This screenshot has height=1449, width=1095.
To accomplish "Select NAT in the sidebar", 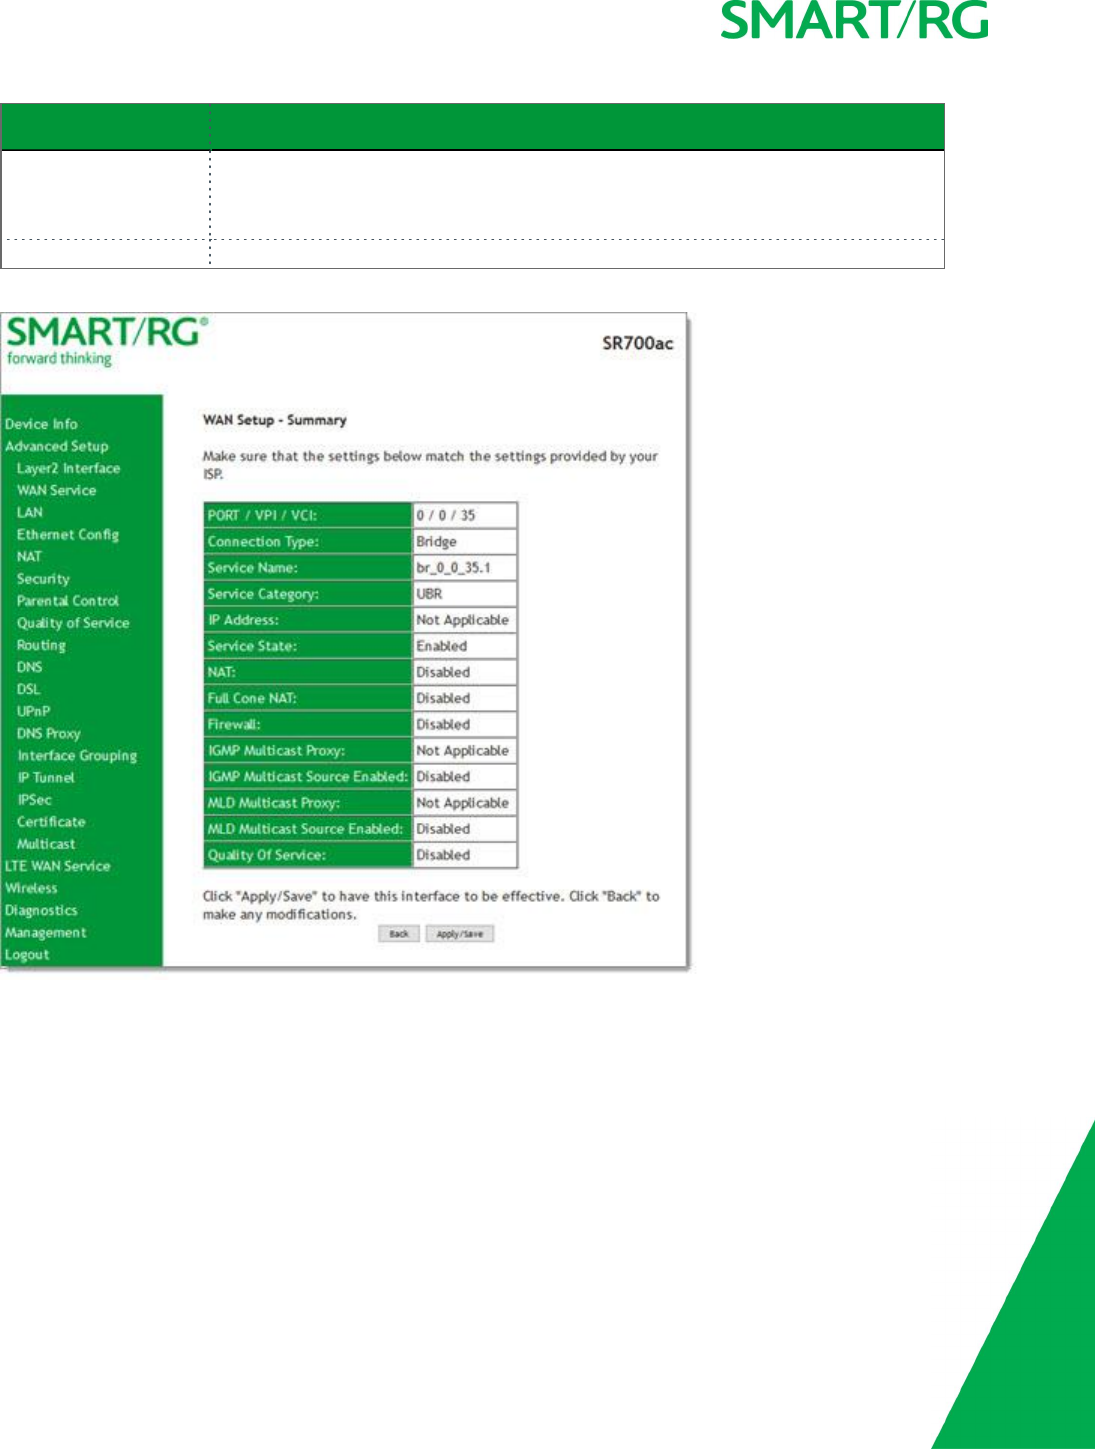I will click(29, 557).
